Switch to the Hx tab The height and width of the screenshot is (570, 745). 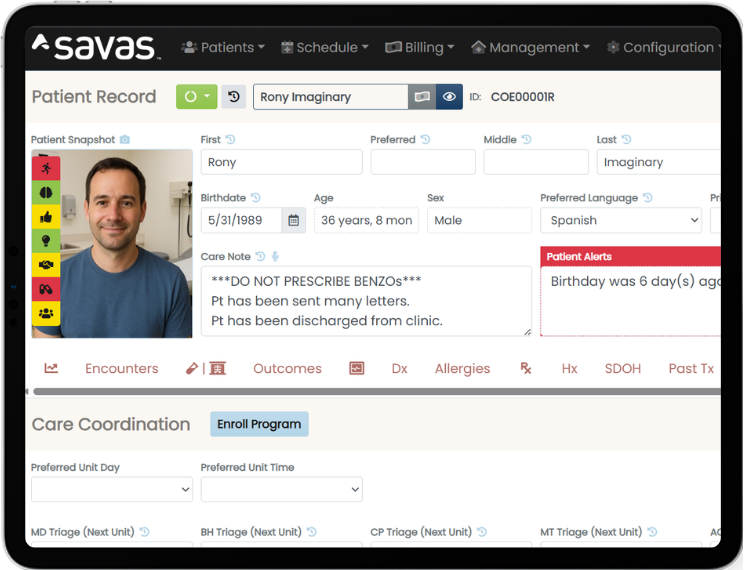[x=569, y=369]
